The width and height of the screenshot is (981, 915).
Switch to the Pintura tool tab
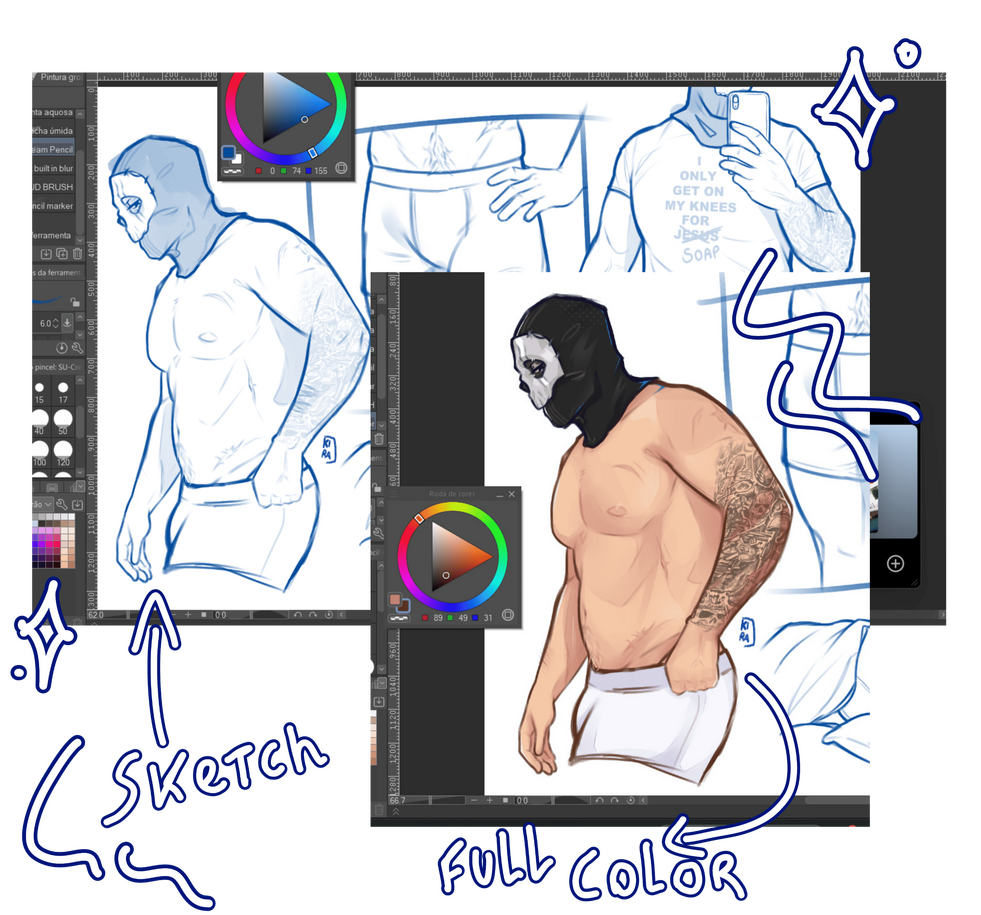(x=60, y=76)
